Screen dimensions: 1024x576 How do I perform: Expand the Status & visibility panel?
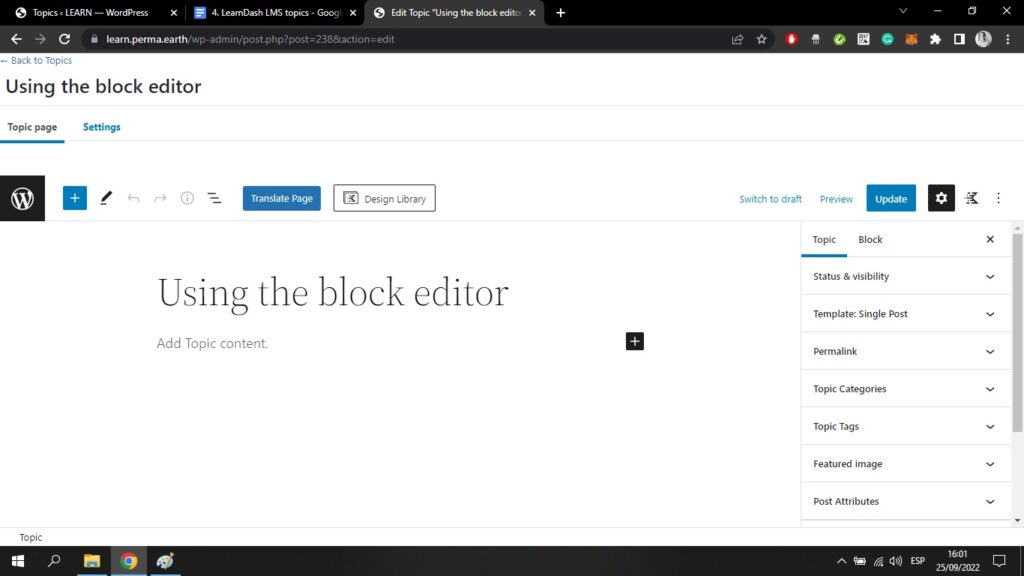pyautogui.click(x=904, y=276)
